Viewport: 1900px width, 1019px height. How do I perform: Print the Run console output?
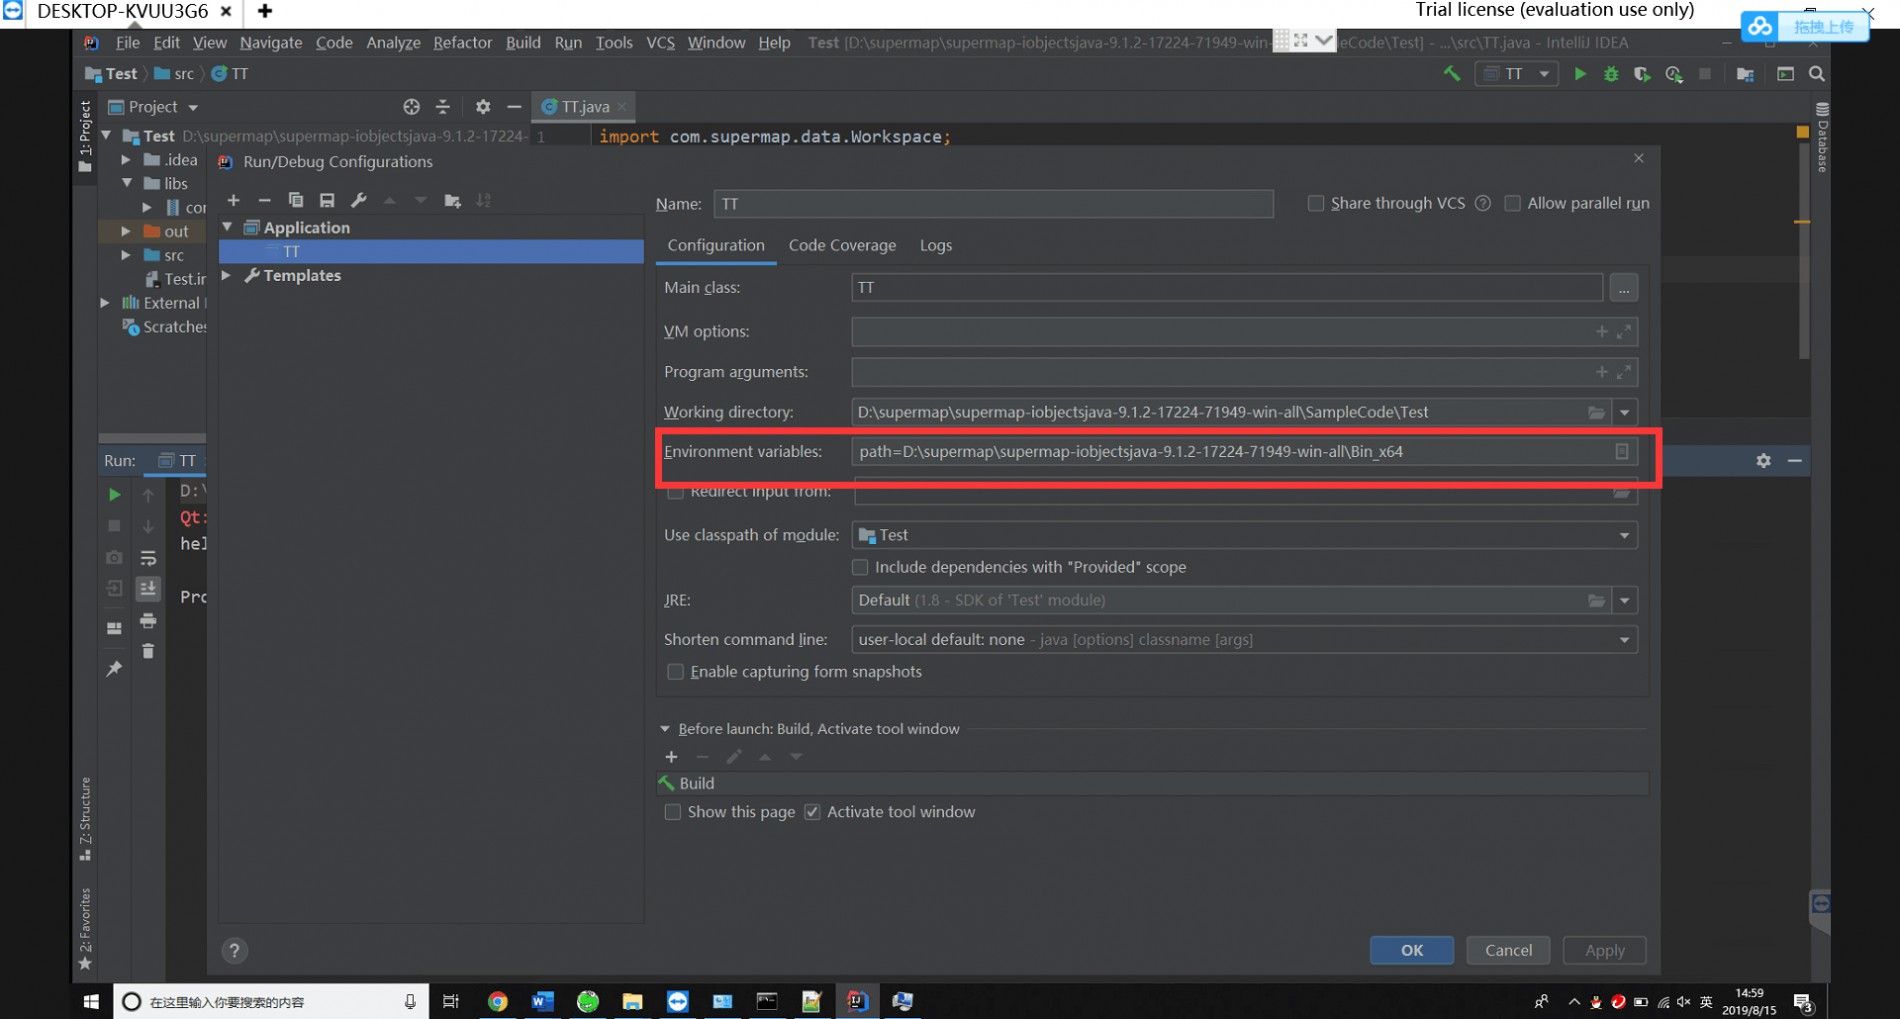(x=148, y=621)
